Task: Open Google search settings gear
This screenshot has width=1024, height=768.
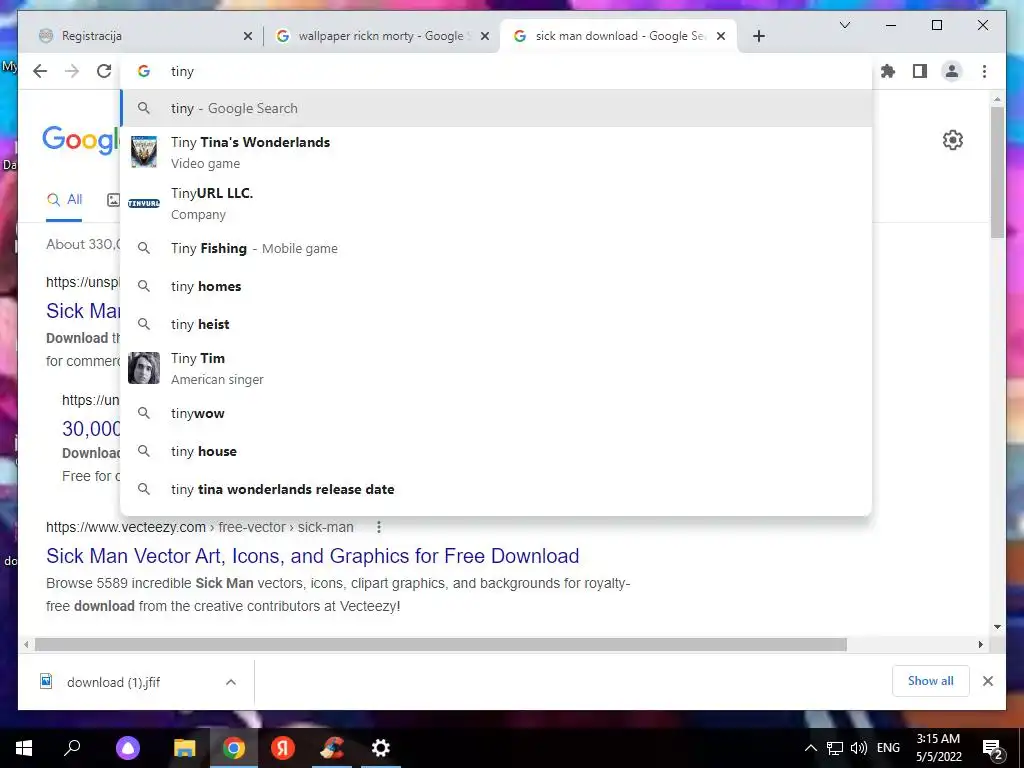Action: [x=953, y=140]
